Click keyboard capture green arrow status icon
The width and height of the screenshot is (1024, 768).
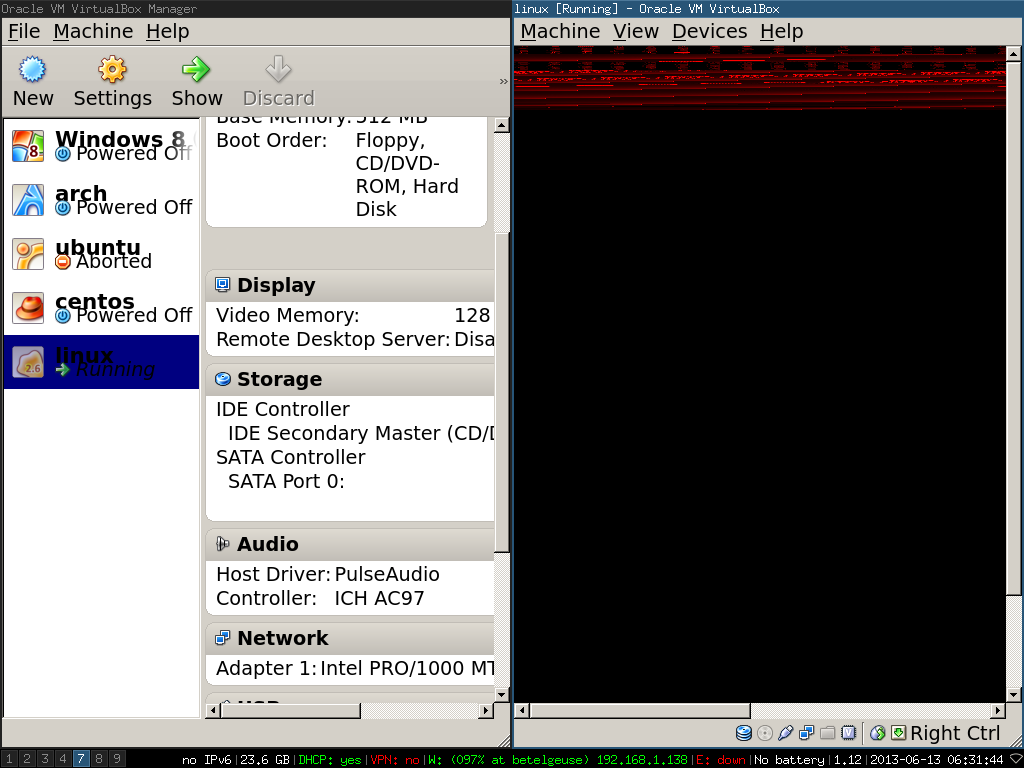899,733
